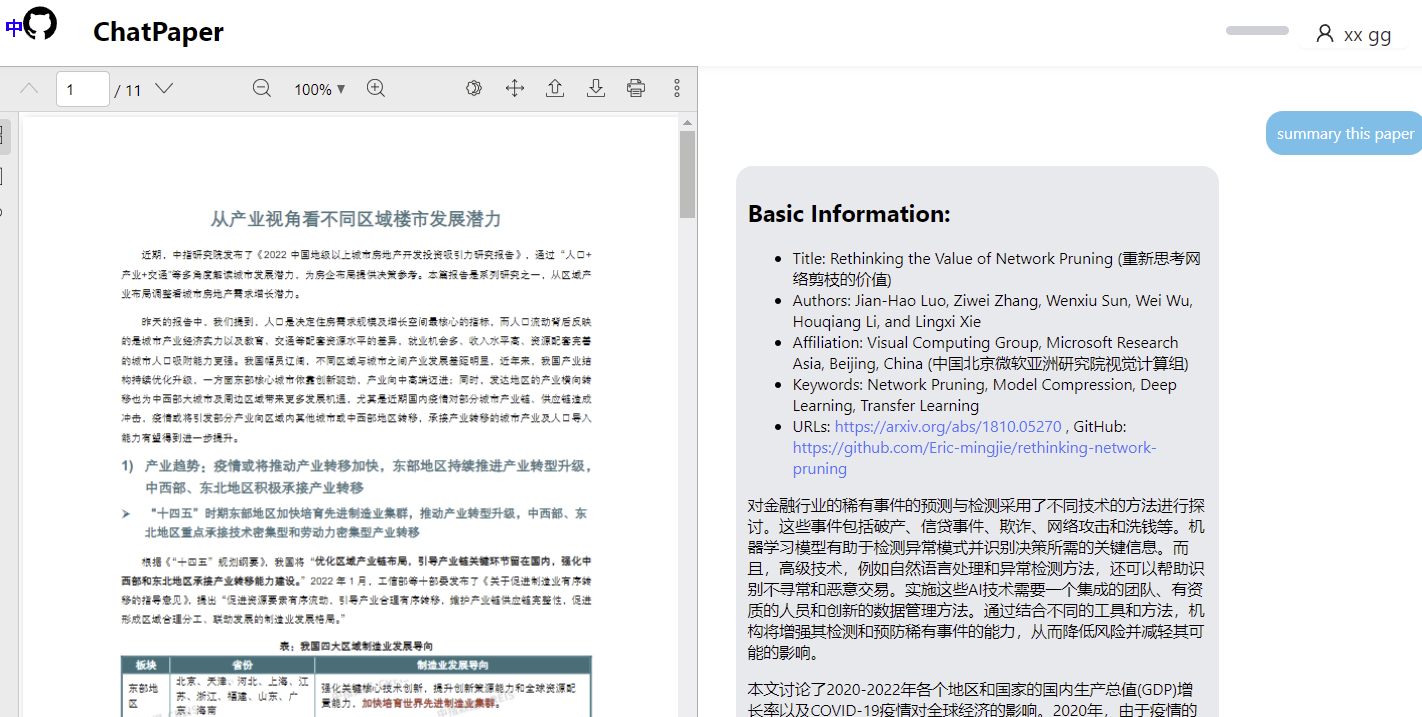Open the xx gg account profile icon
Viewport: 1422px width, 717px height.
click(x=1325, y=33)
